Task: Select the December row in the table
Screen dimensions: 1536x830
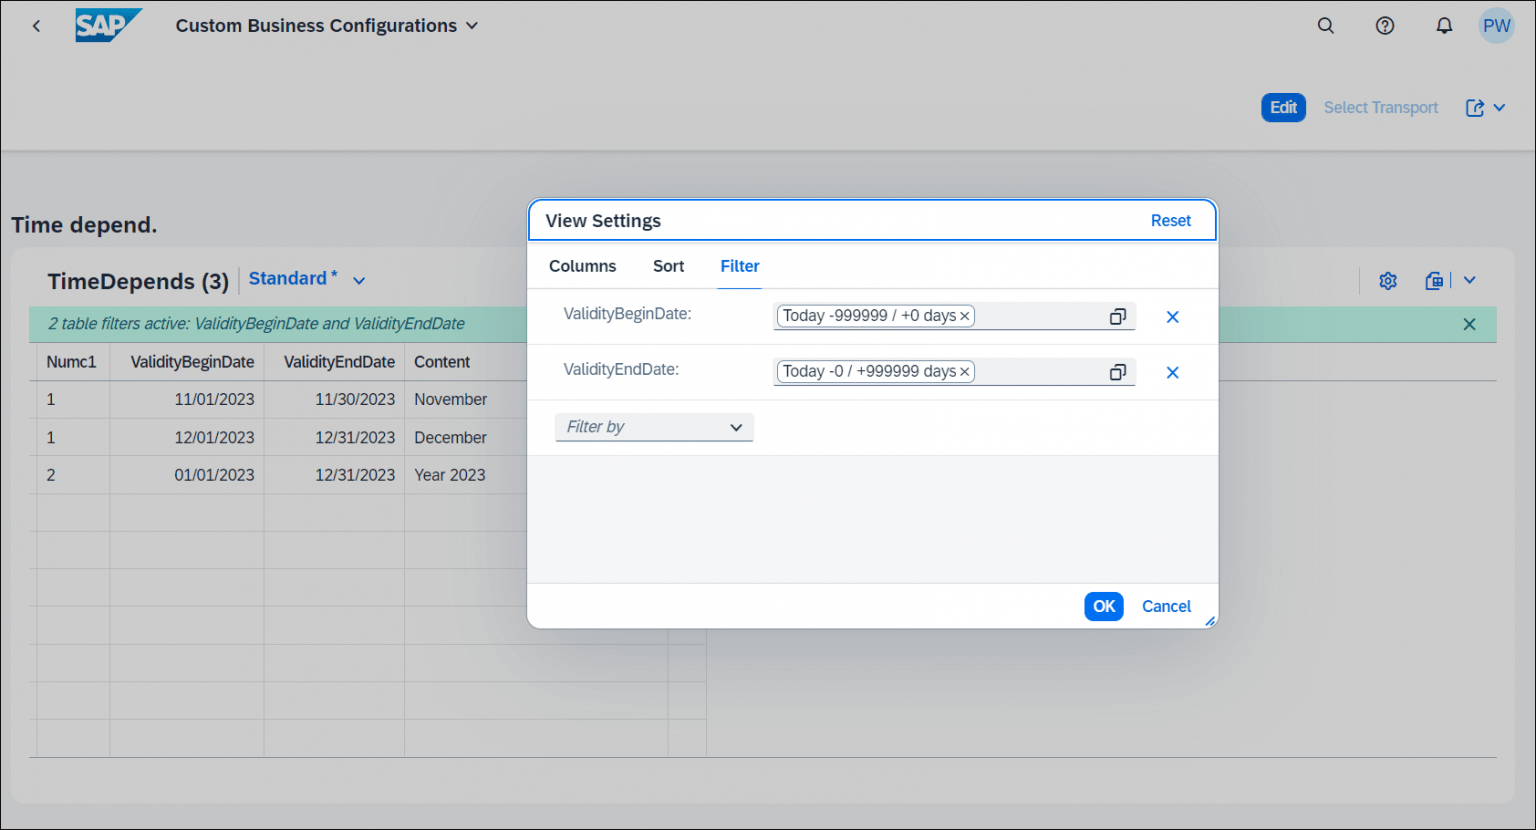Action: (x=300, y=437)
